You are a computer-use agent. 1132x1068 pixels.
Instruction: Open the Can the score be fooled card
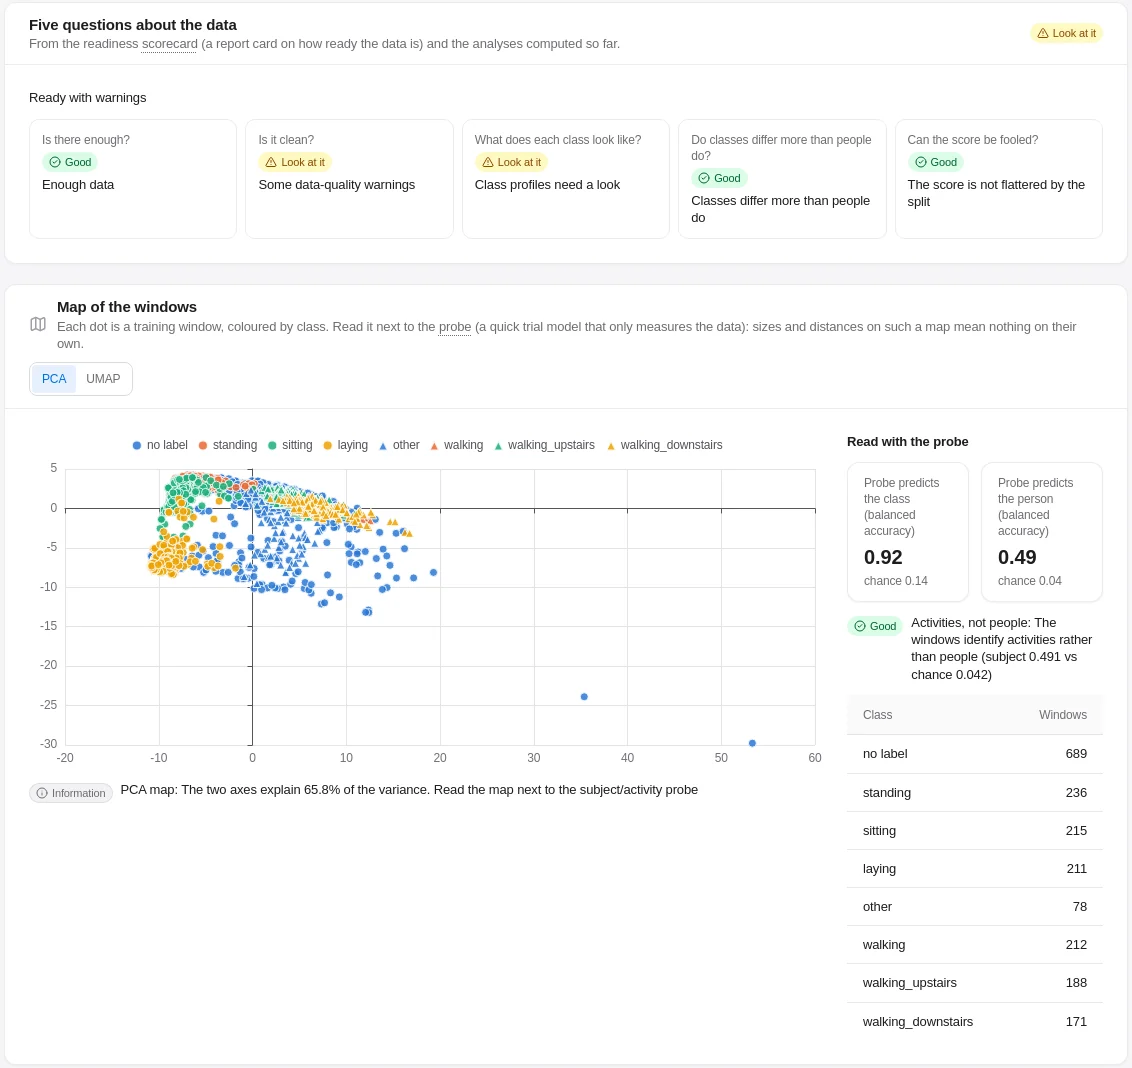click(x=998, y=179)
